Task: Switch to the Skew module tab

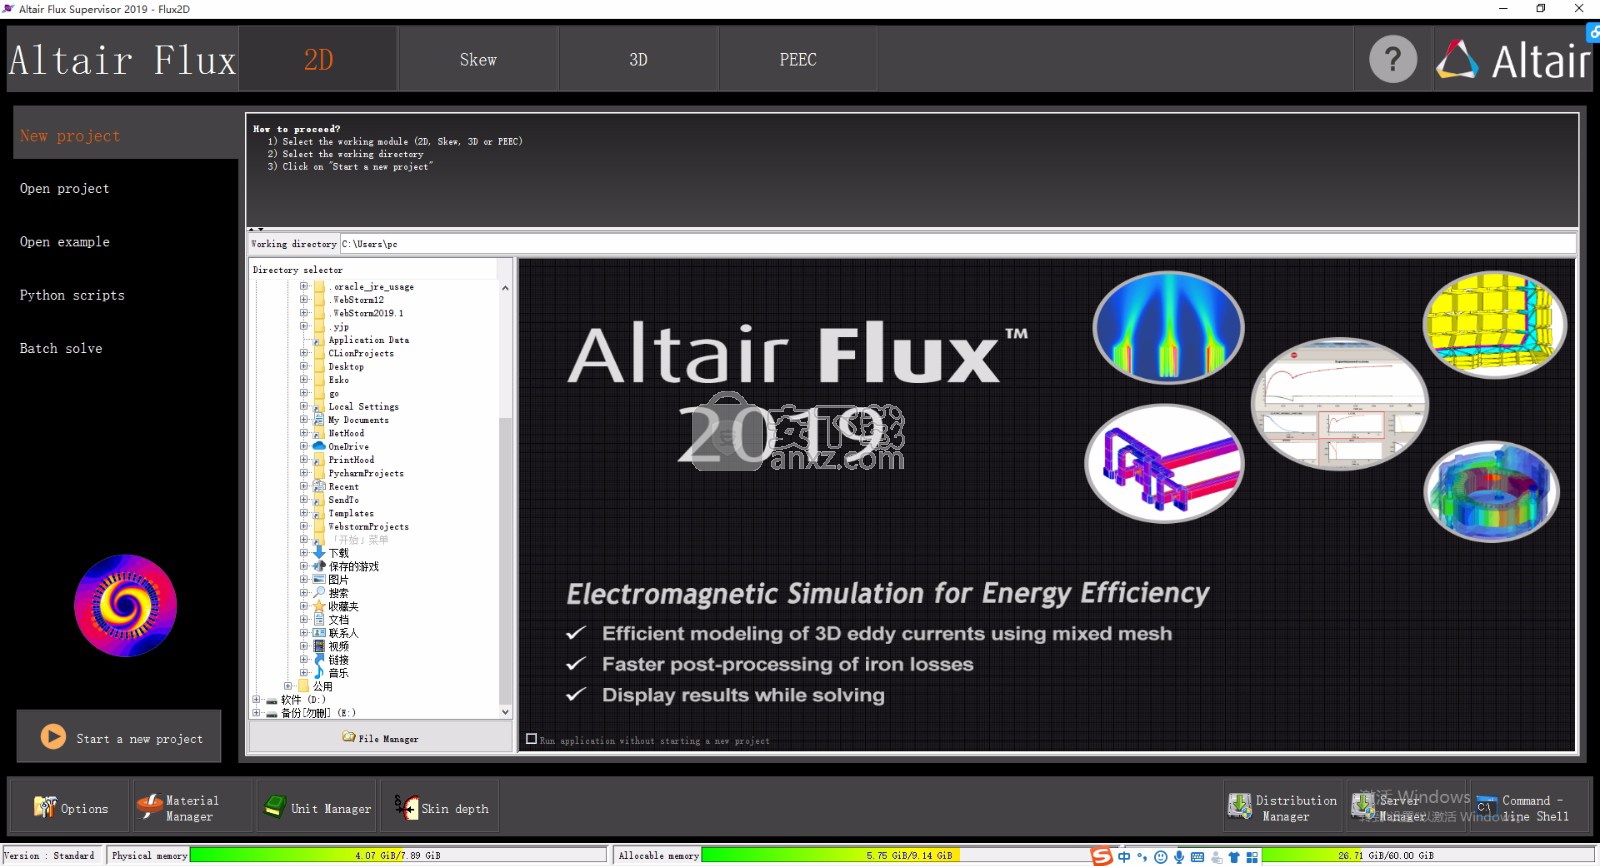Action: [x=478, y=59]
